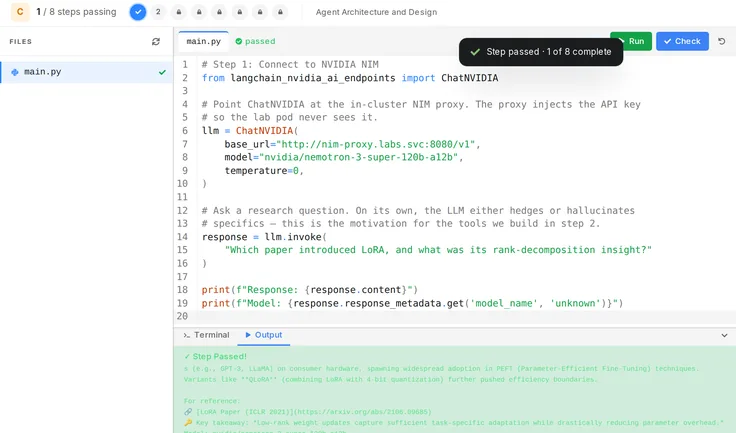Click the passed status indicator
This screenshot has width=736, height=433.
255,41
